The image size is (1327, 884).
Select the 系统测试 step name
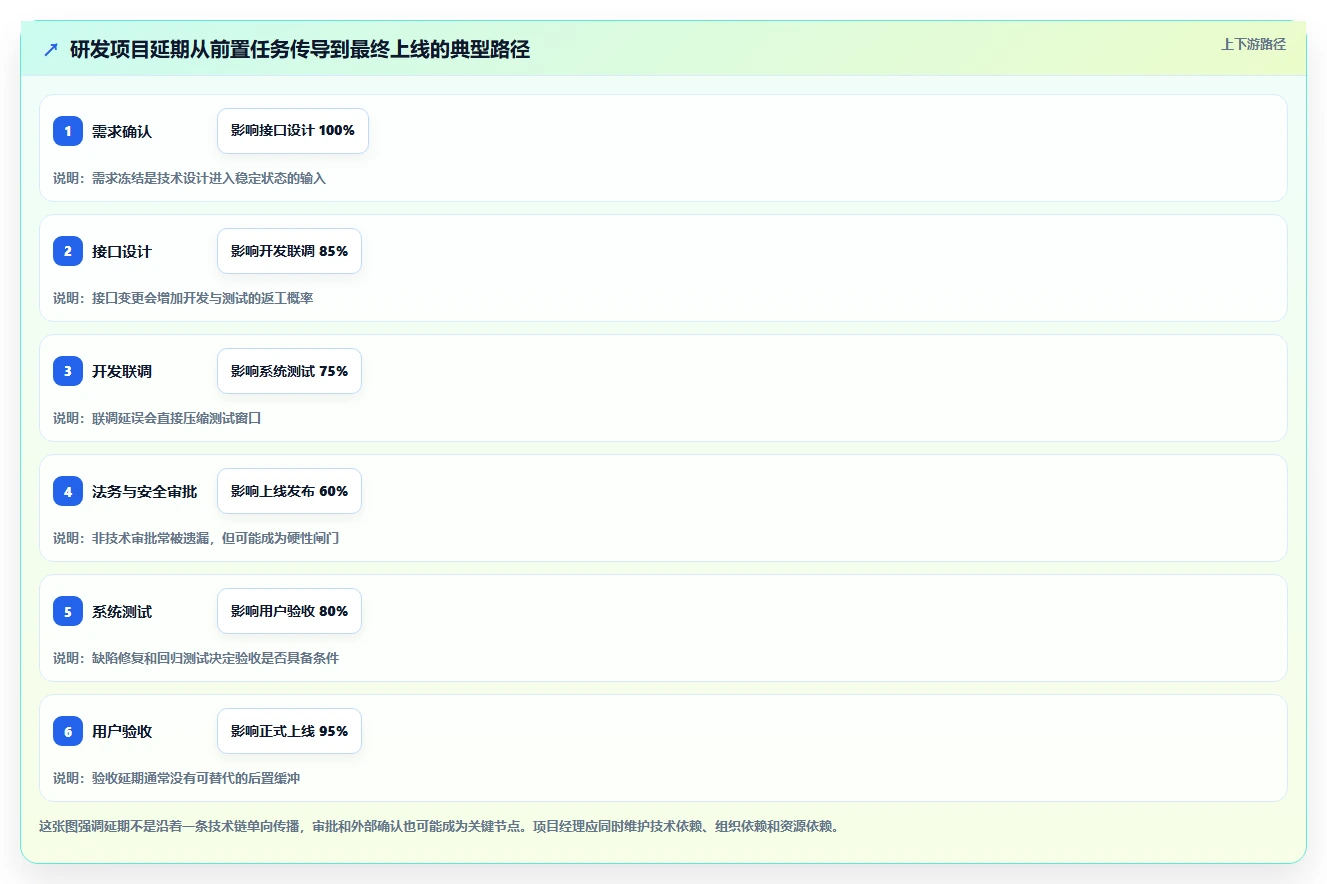tap(122, 611)
